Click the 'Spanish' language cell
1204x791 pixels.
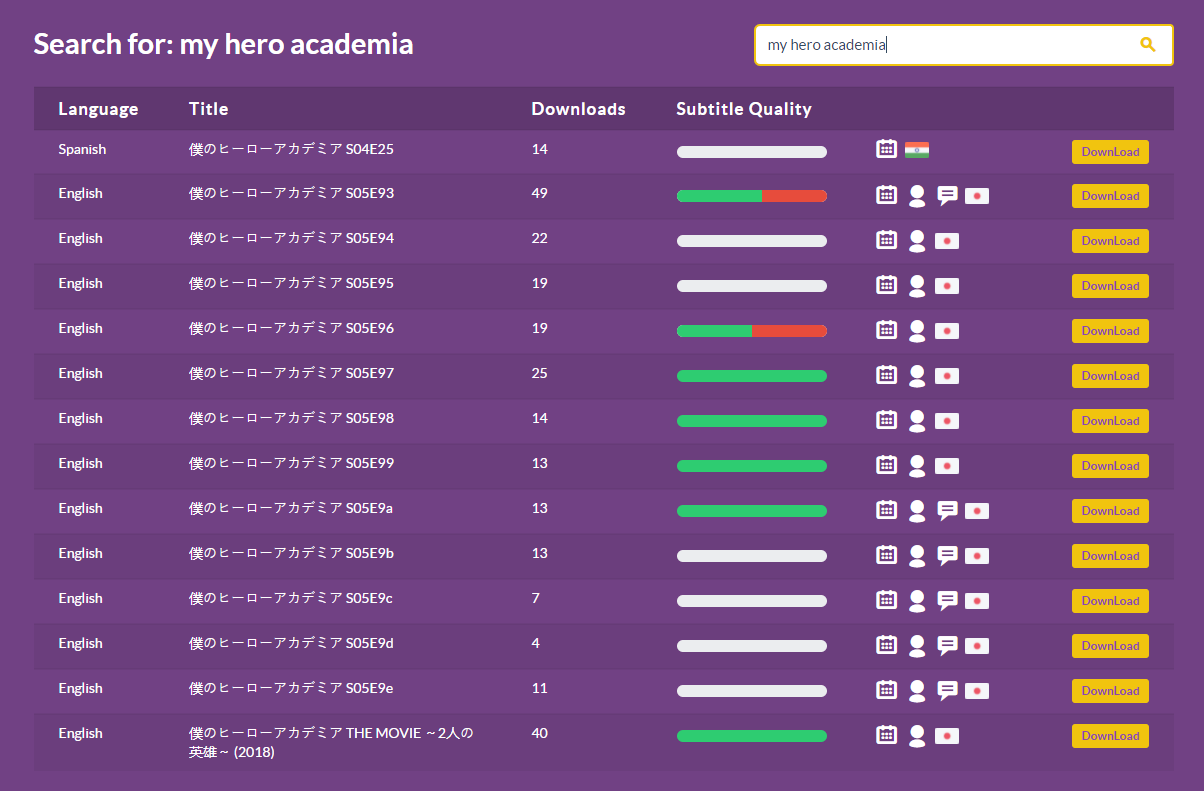pyautogui.click(x=82, y=149)
